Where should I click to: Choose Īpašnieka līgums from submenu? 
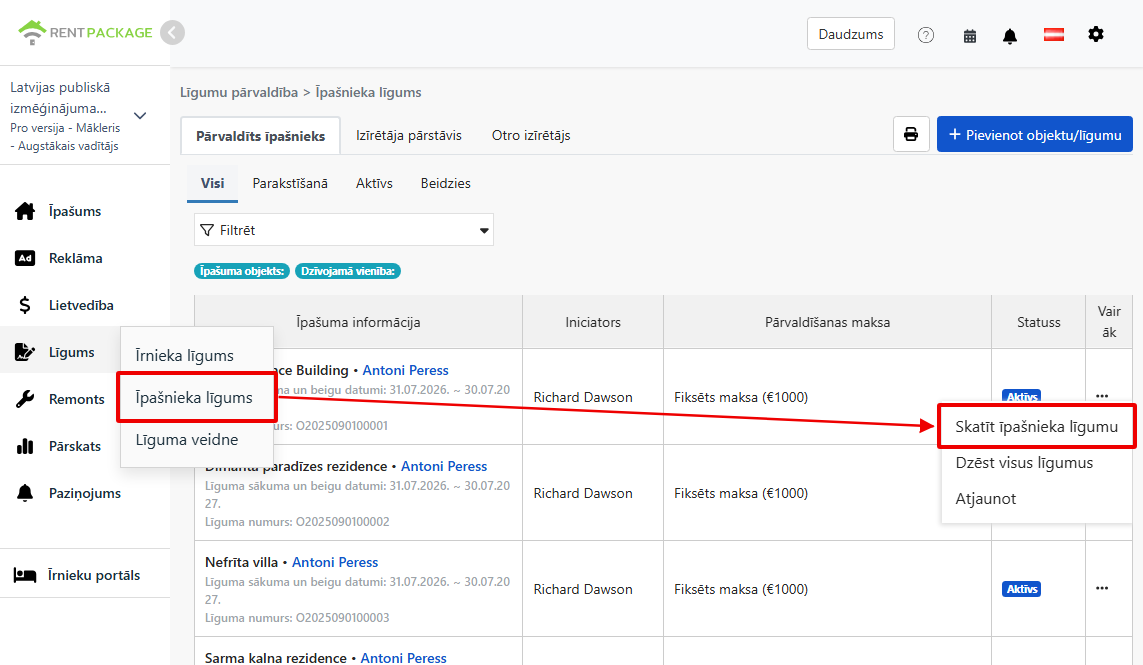point(196,397)
